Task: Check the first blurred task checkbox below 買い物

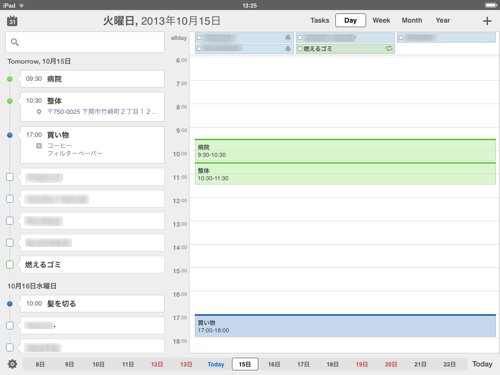Action: point(10,177)
